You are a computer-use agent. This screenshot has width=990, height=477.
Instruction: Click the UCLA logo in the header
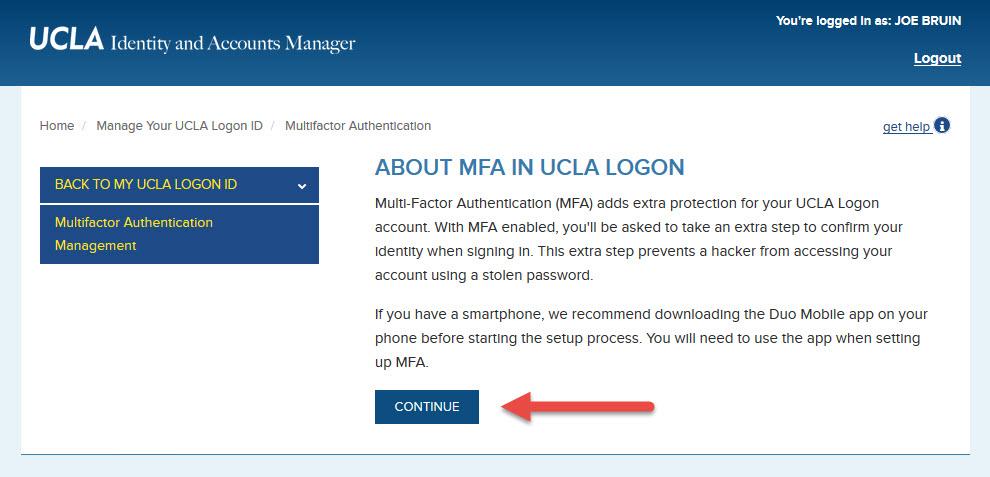pos(66,40)
